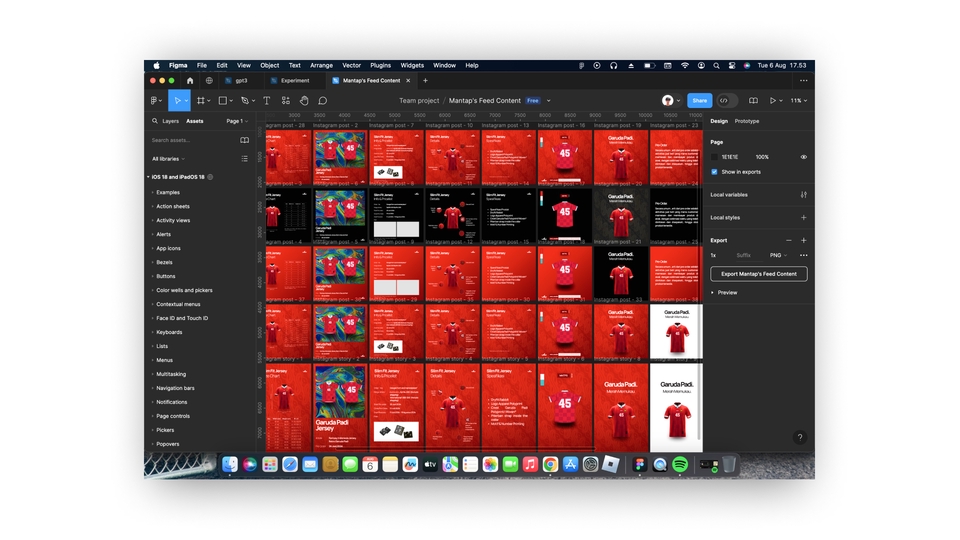Open Frame tool options dropdown arrow

point(209,101)
